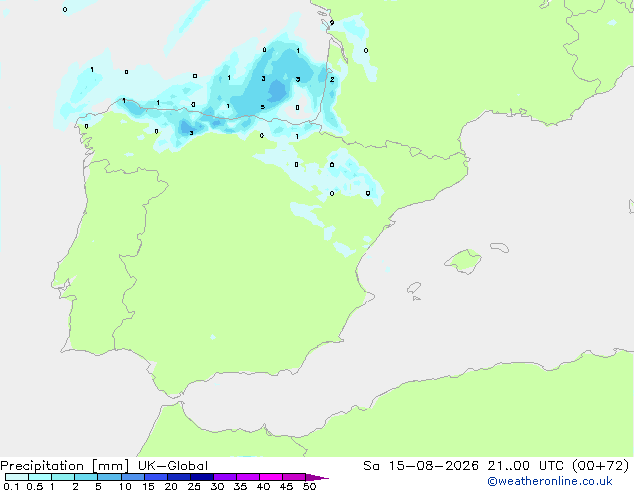Click the '5' precipitation value on the map
634x490 pixels.
tap(262, 107)
